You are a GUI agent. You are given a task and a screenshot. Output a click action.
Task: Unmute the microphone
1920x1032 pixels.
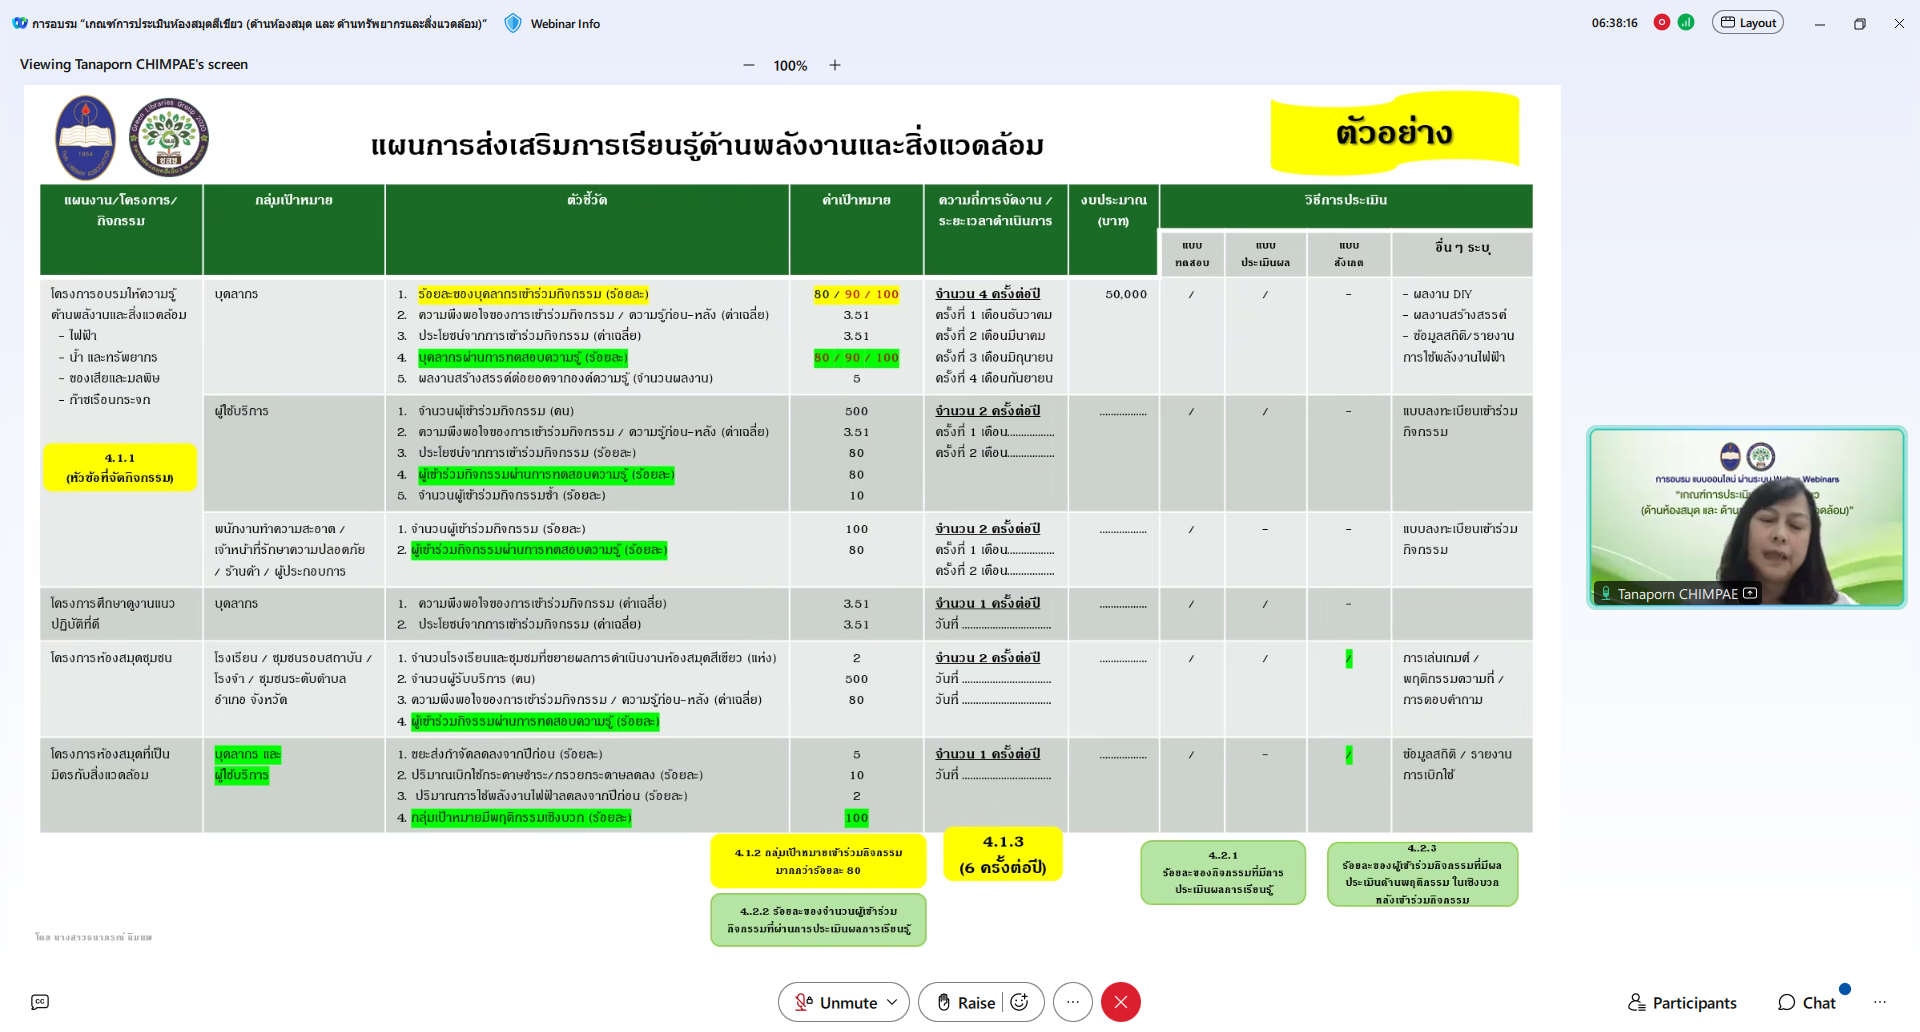(835, 1002)
